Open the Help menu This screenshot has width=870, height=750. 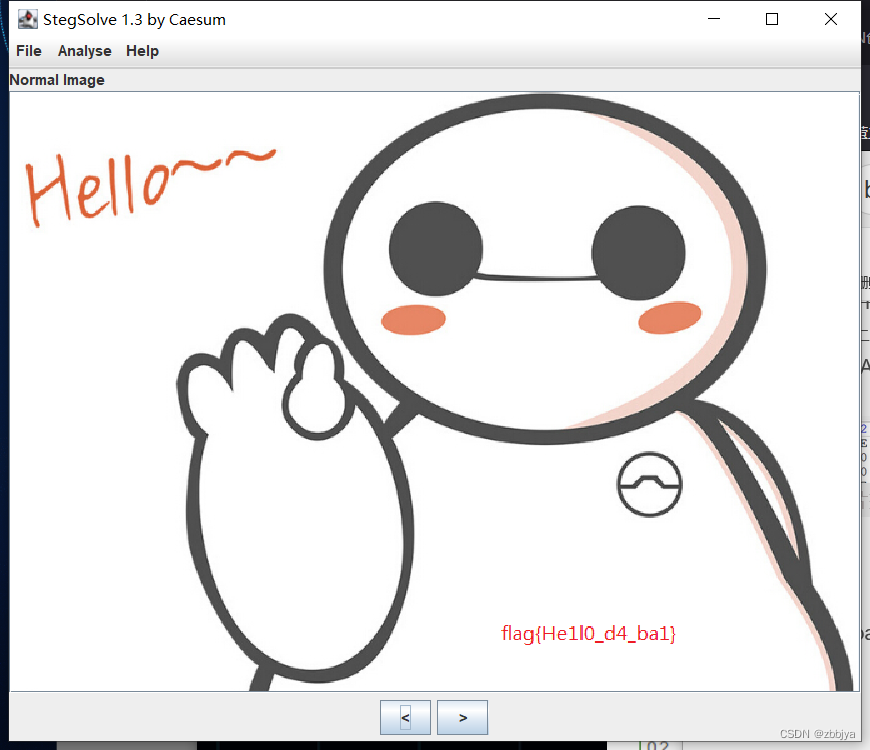[142, 51]
